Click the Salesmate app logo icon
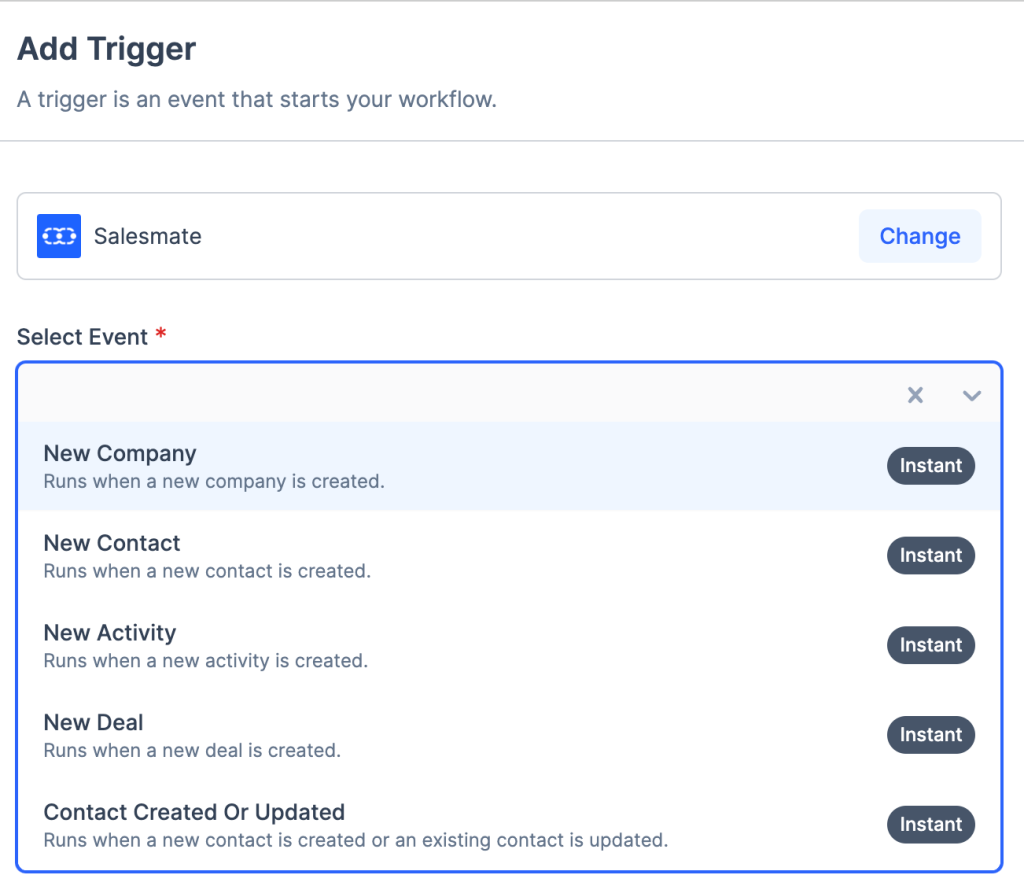 (59, 236)
